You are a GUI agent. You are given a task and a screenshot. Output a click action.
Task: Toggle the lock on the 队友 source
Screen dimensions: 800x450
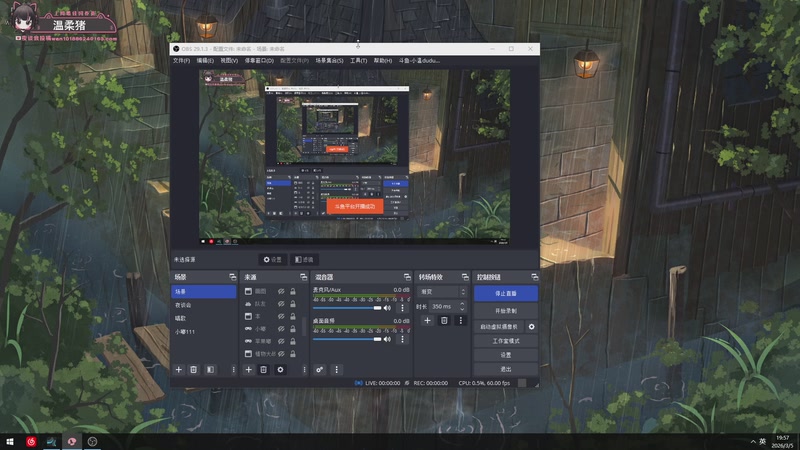(x=293, y=304)
